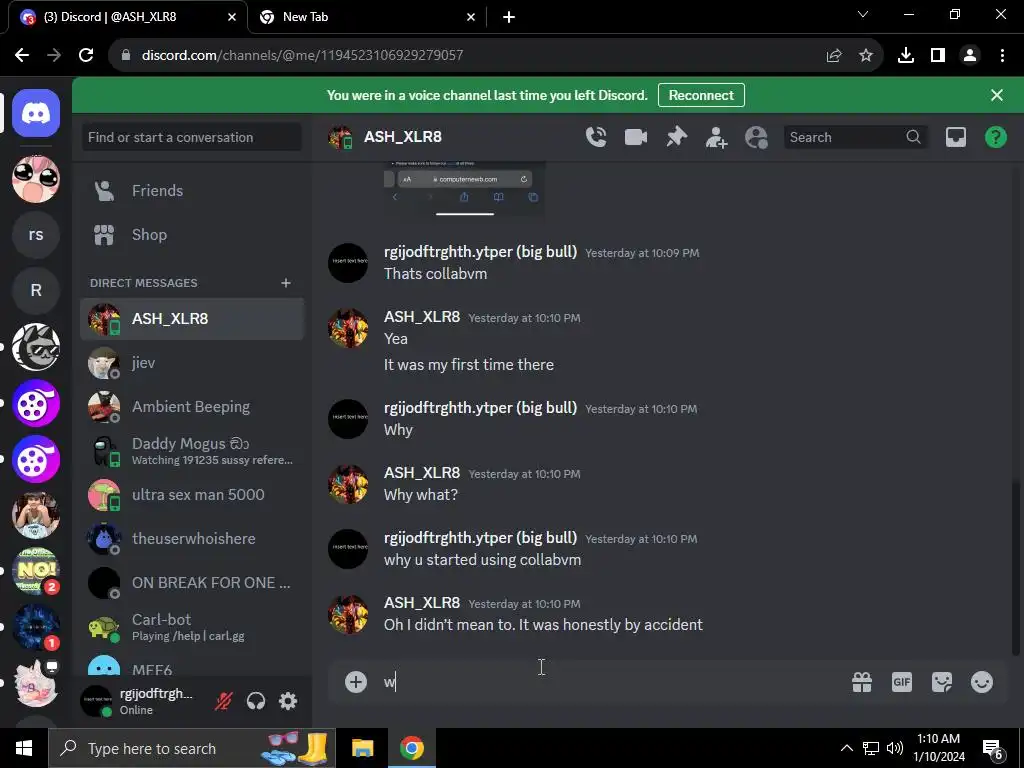Click the chat scrollbar

click(1016, 568)
